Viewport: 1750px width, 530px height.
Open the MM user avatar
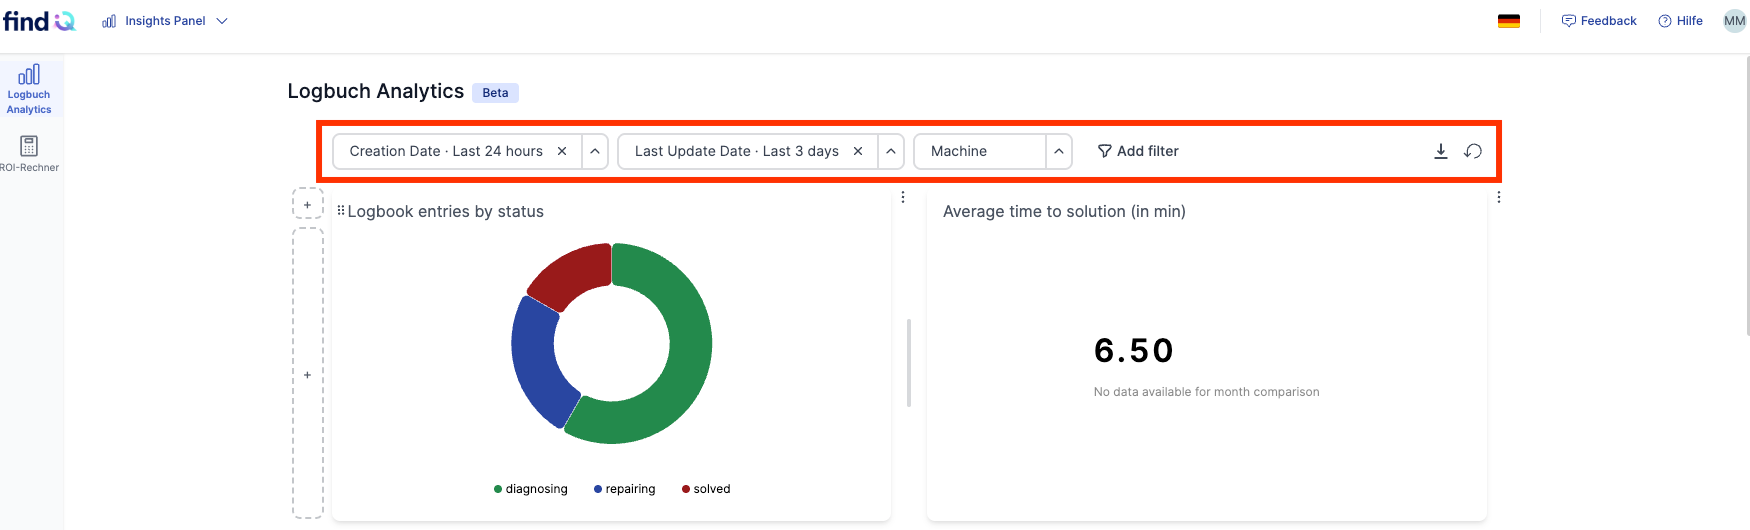1735,21
